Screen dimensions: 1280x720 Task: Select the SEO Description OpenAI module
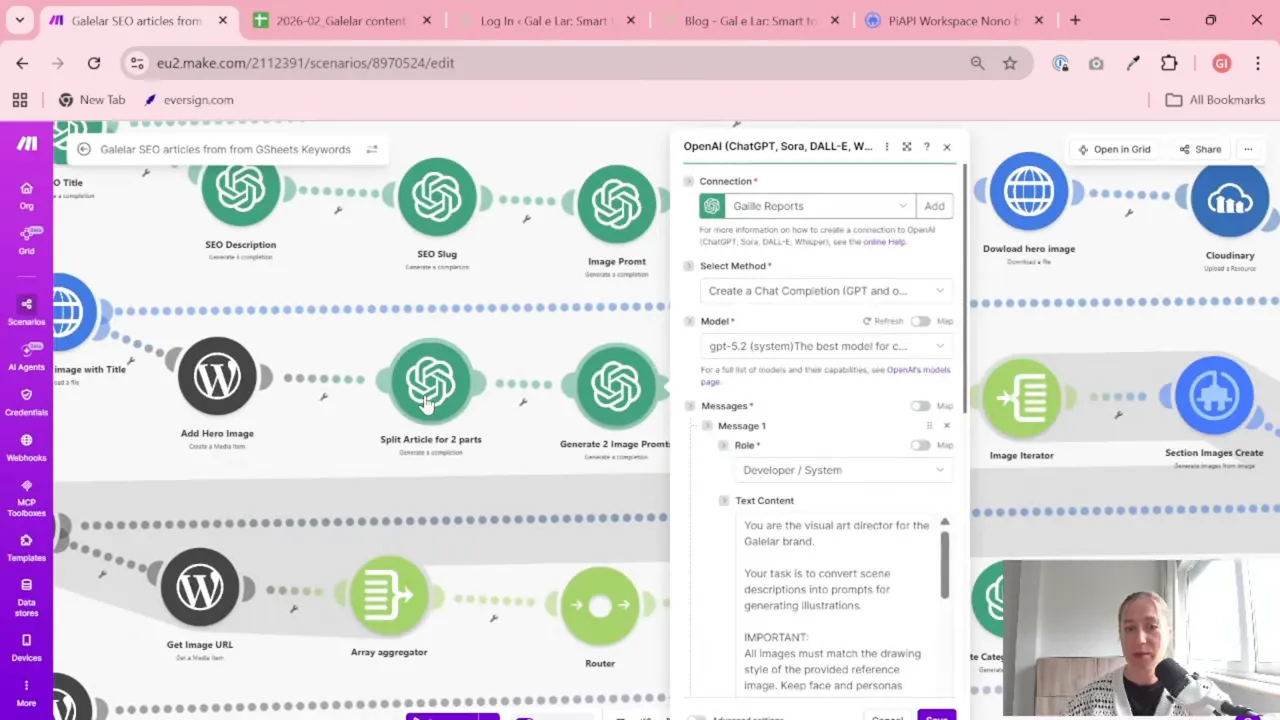click(x=241, y=189)
